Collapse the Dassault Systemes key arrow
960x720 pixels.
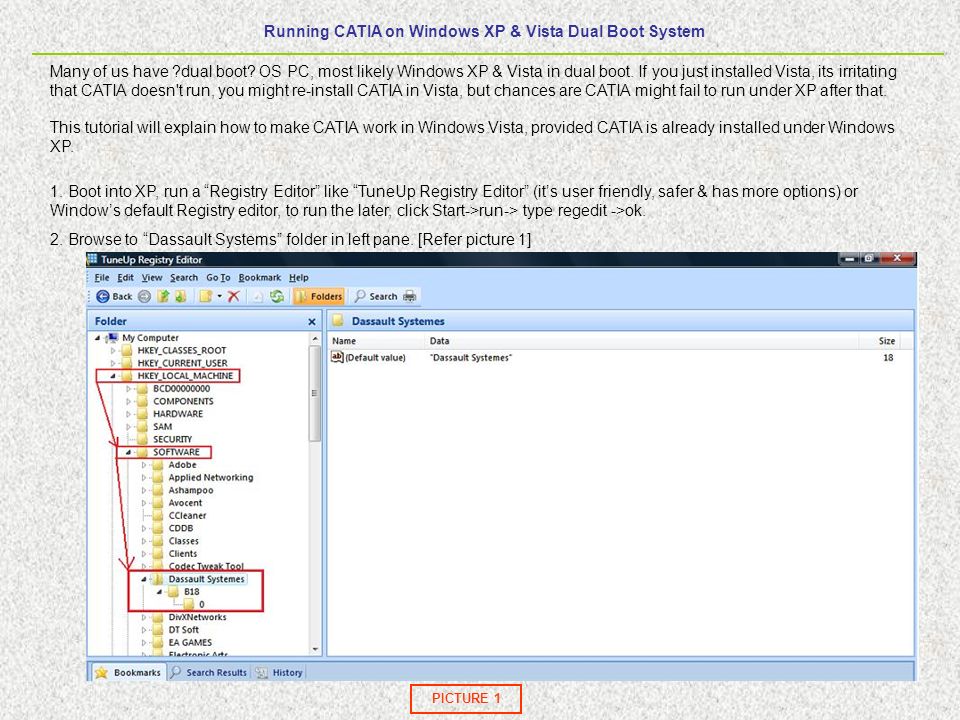click(x=143, y=580)
